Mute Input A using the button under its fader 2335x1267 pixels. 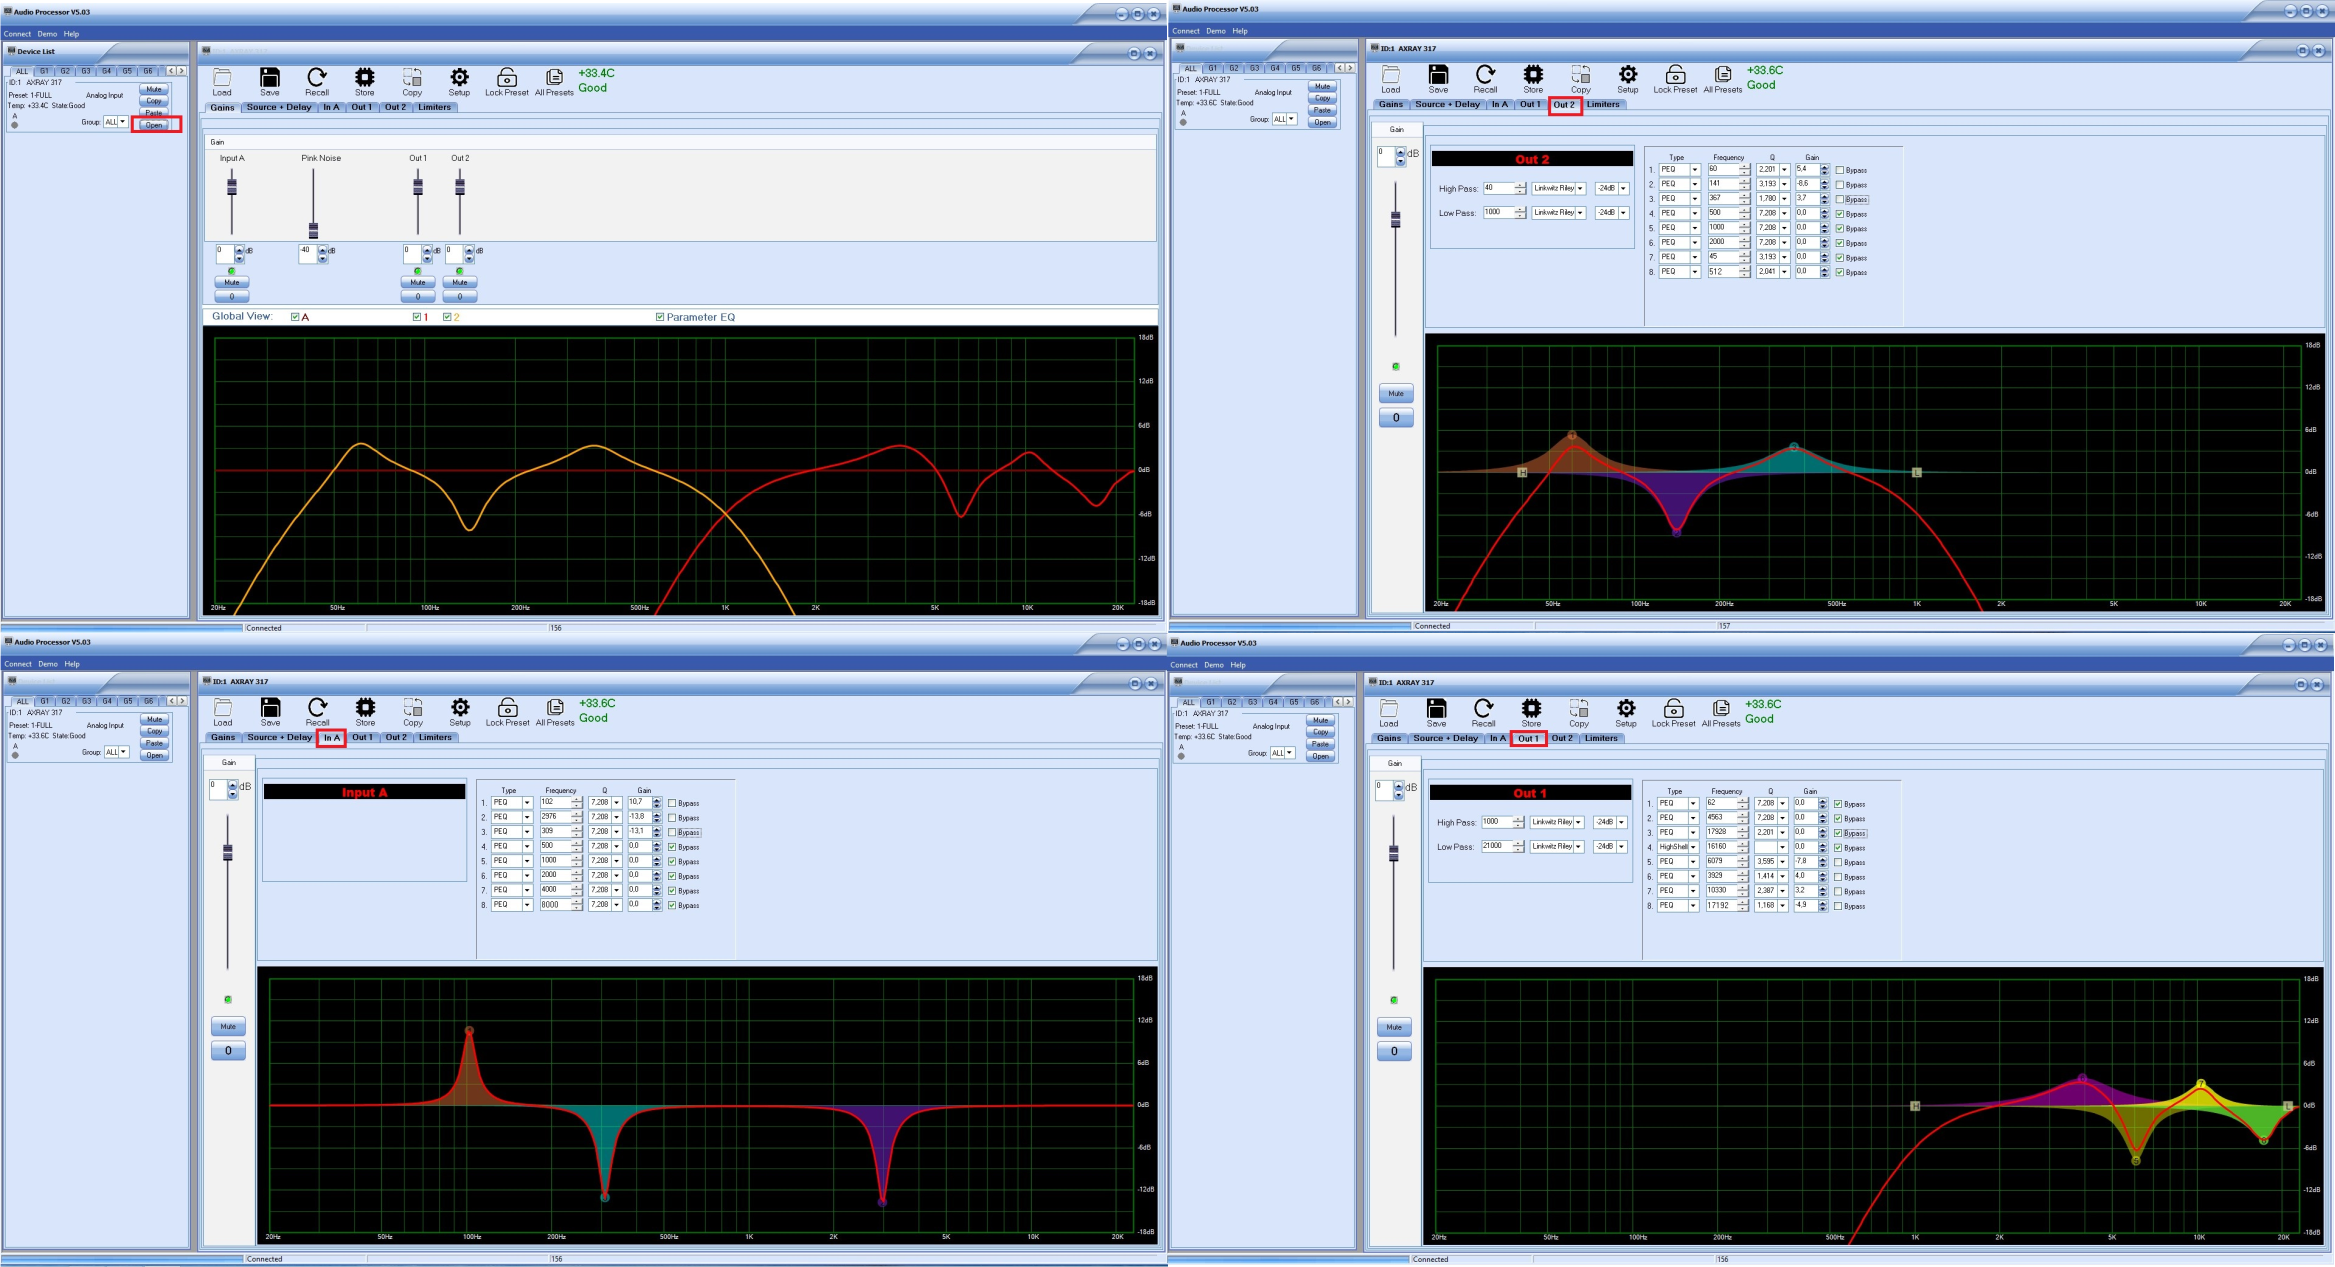pyautogui.click(x=232, y=282)
